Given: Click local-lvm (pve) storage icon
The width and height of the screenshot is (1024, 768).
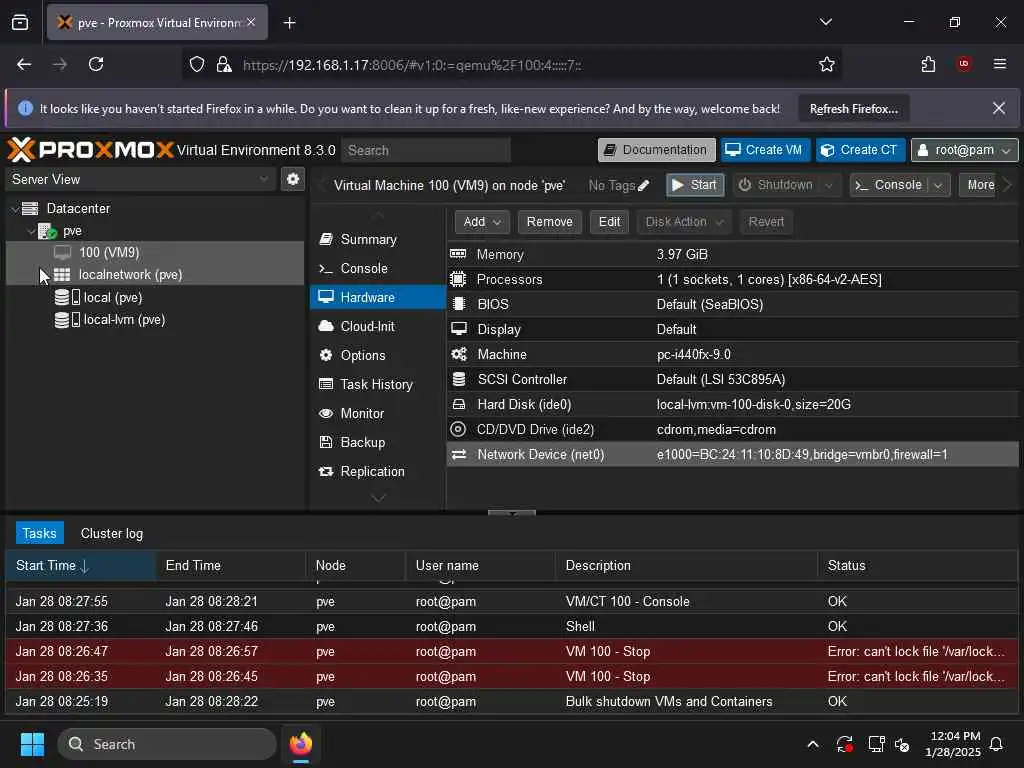Looking at the screenshot, I should [x=67, y=319].
